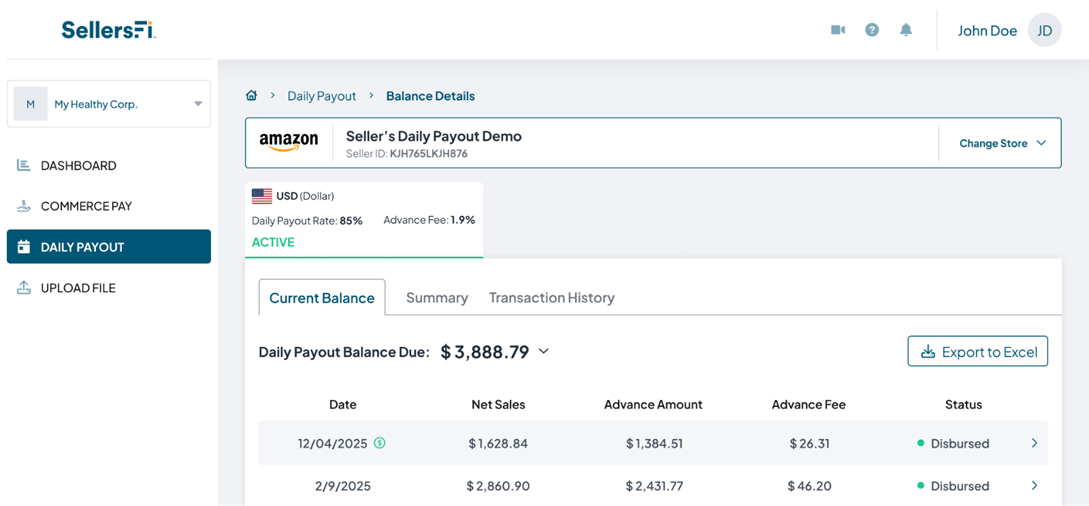Click the dollar icon next to 12/04/2025
Image resolution: width=1089 pixels, height=506 pixels.
380,443
